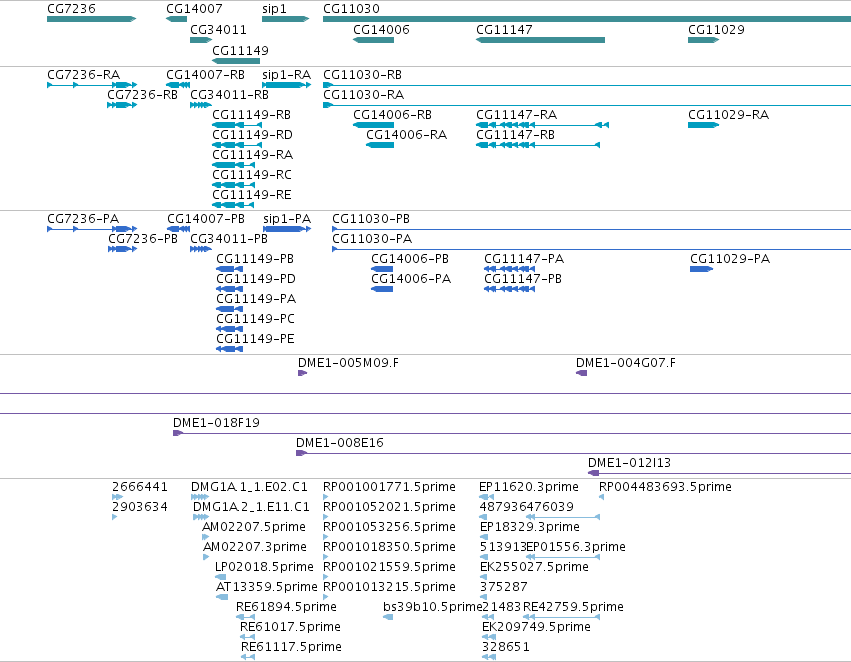Select protein label CG7236-PB
This screenshot has width=851, height=662.
click(x=143, y=239)
